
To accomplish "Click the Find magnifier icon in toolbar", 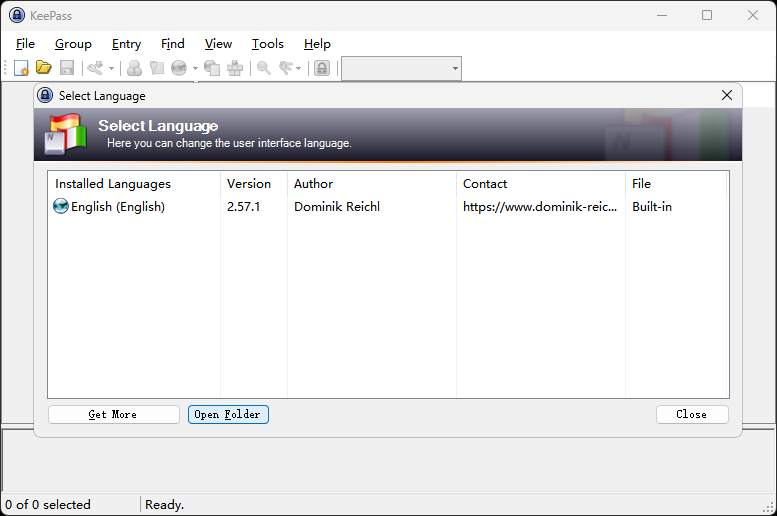I will point(264,68).
